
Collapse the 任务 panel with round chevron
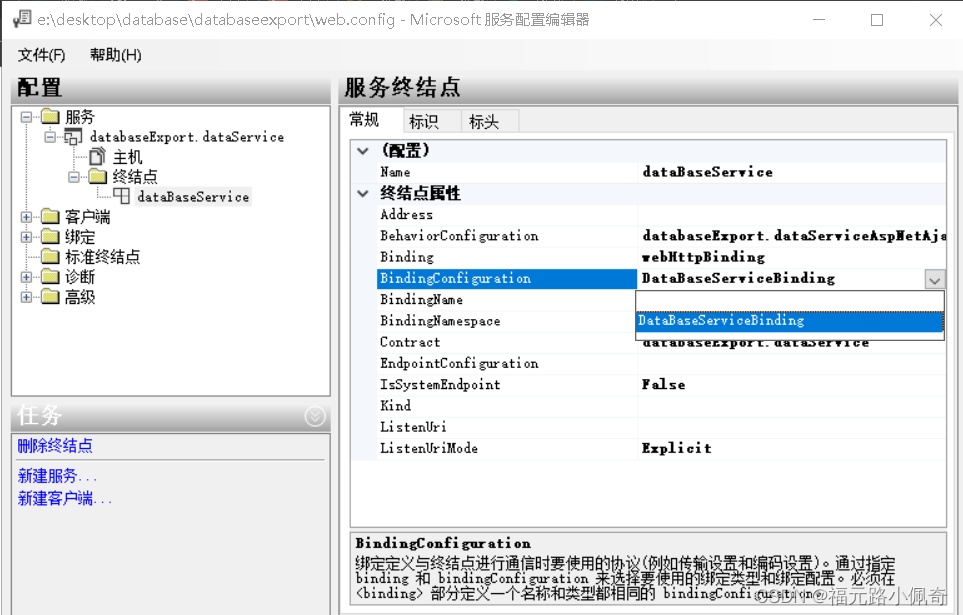click(315, 417)
